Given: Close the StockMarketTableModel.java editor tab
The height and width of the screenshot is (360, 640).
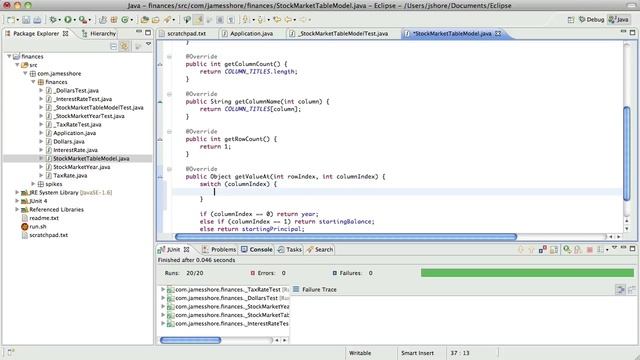Looking at the screenshot, I should [498, 33].
